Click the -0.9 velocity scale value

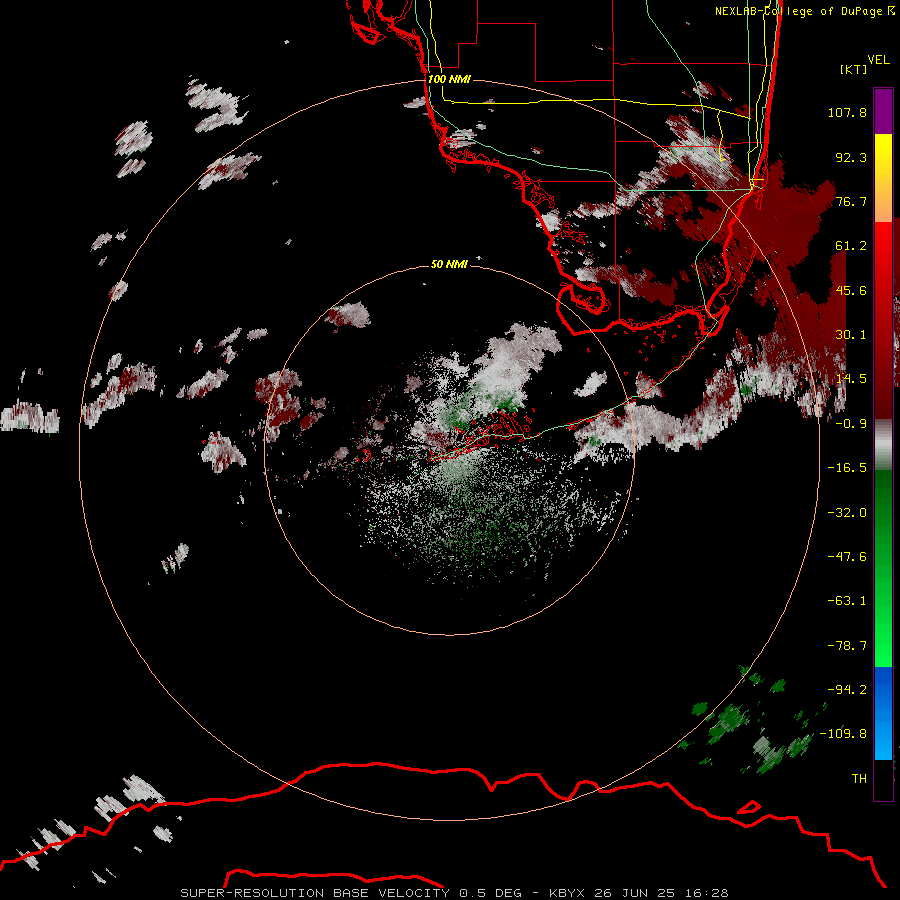pyautogui.click(x=851, y=424)
